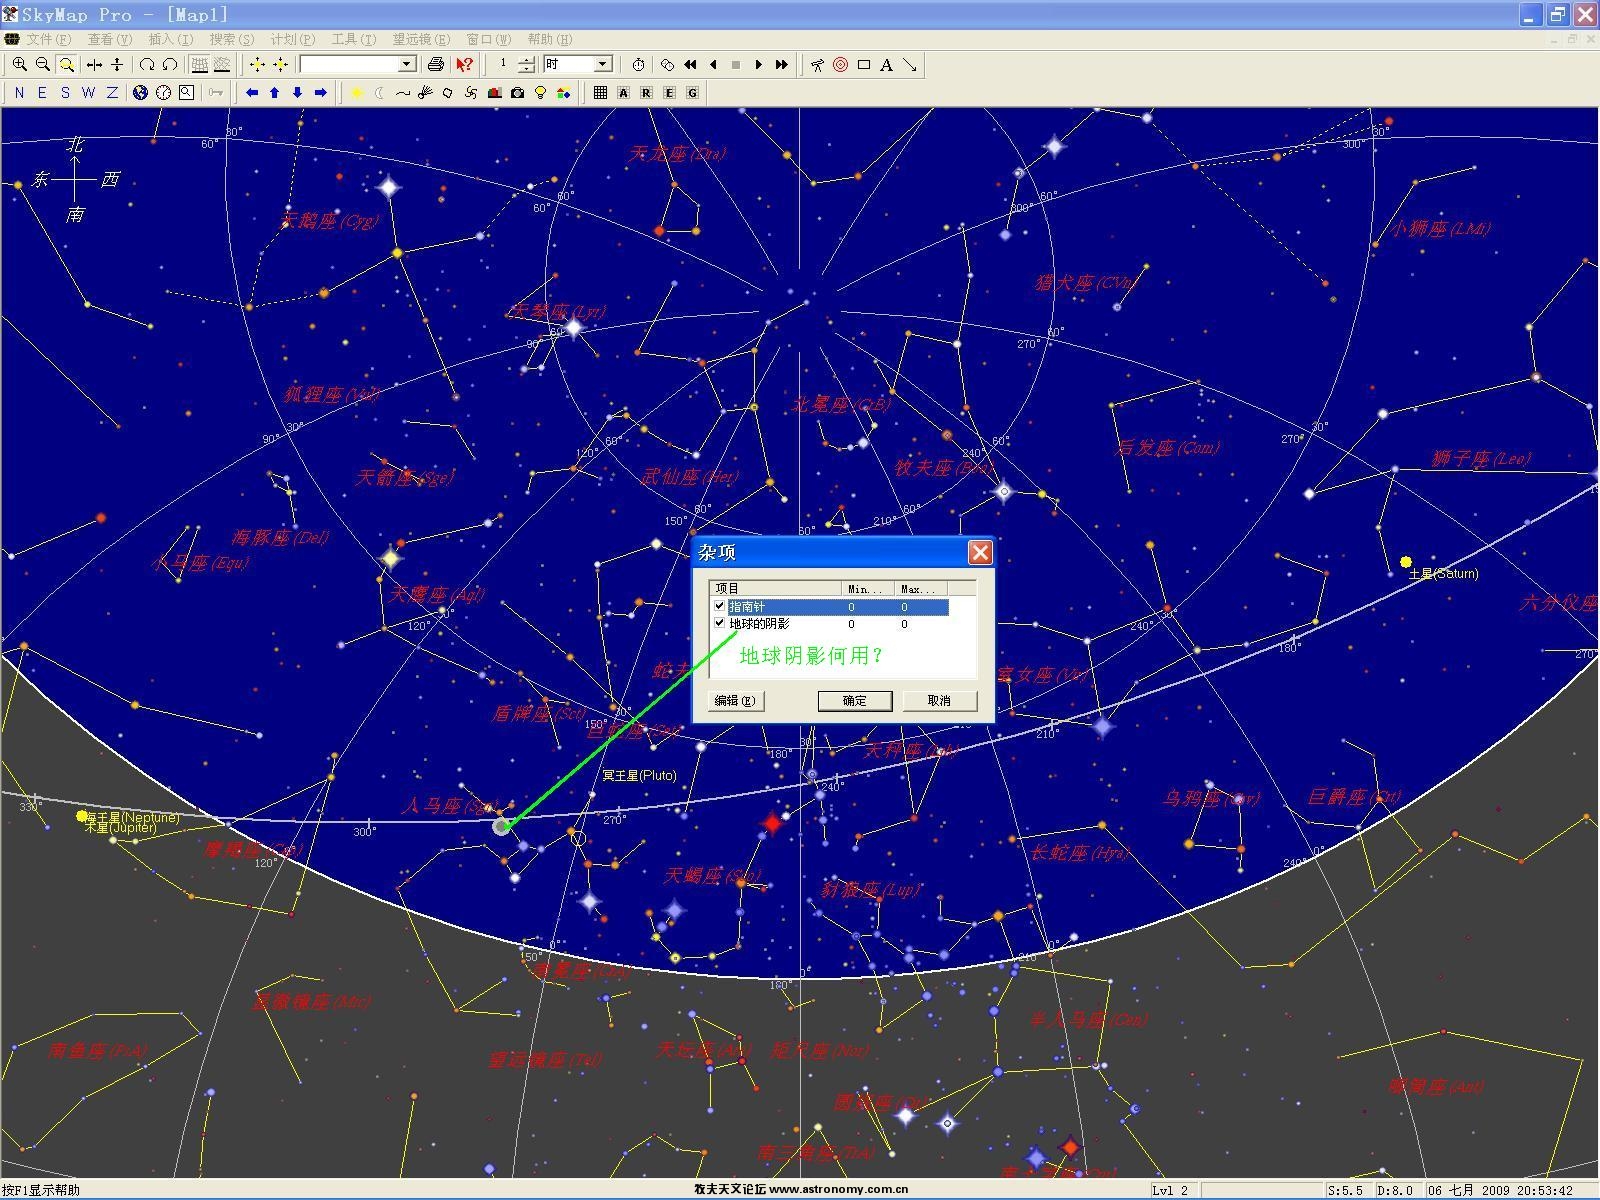Click the telescope icon in toolbar

[818, 64]
